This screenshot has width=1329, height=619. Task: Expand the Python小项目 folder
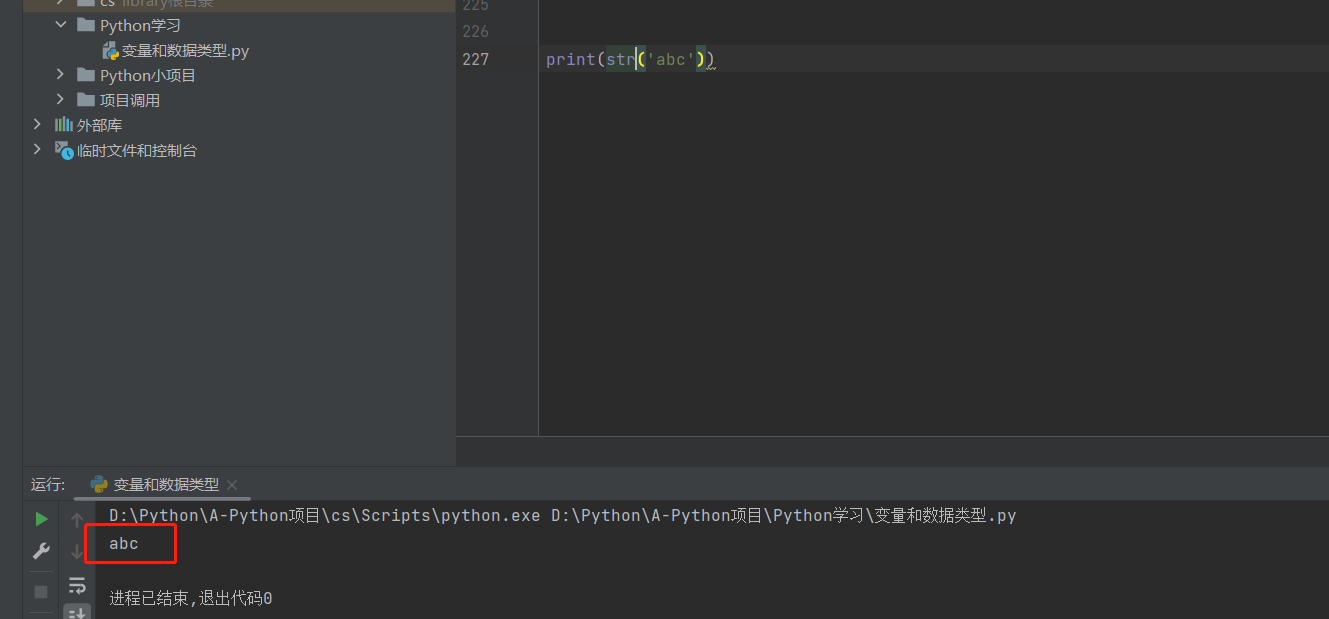pyautogui.click(x=60, y=75)
